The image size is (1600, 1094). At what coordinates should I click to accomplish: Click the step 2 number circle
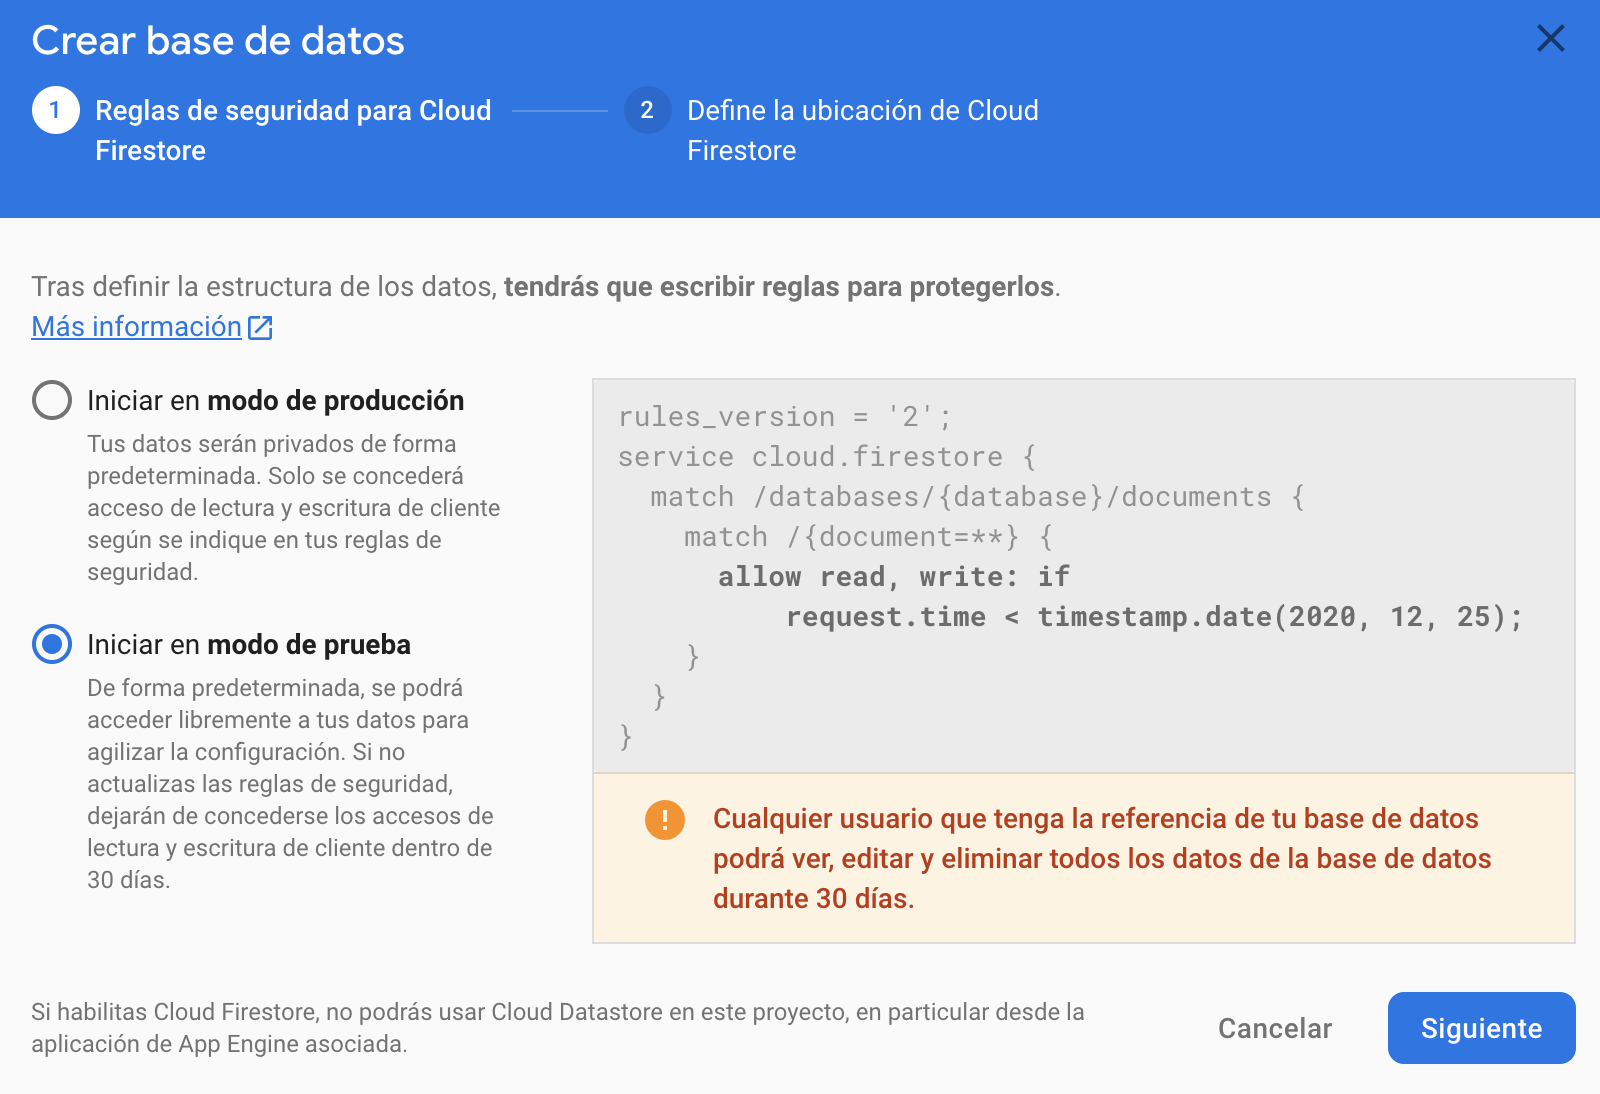[x=647, y=110]
